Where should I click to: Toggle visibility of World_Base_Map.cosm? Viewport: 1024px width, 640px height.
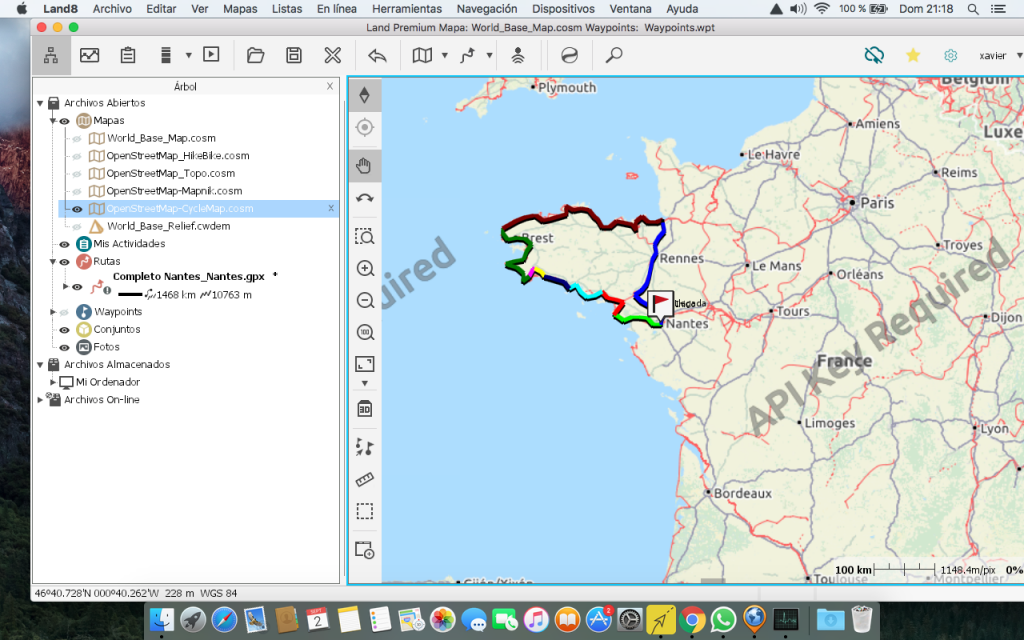(76, 139)
